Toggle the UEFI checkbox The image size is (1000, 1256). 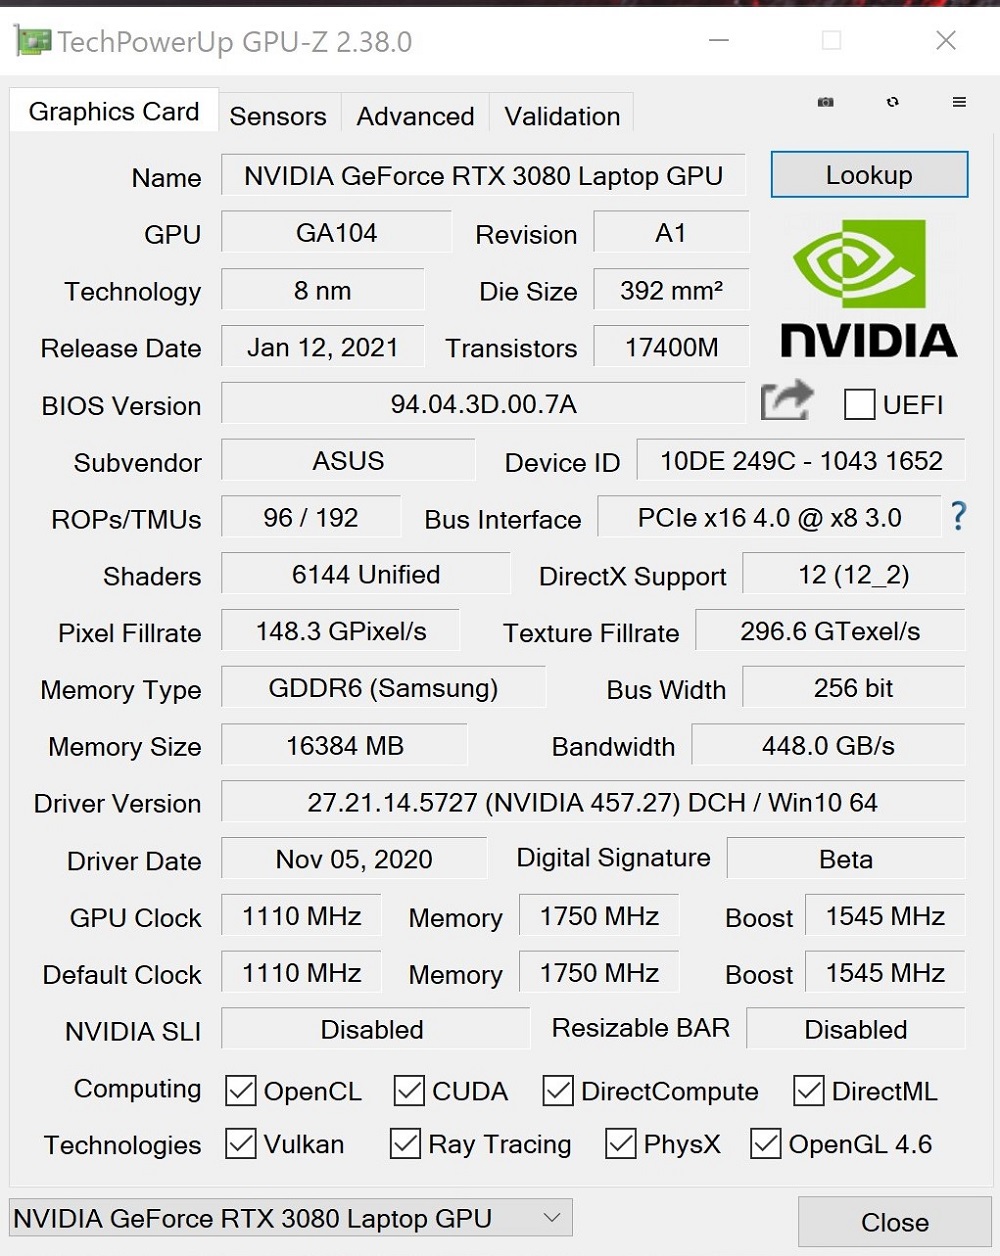click(859, 404)
